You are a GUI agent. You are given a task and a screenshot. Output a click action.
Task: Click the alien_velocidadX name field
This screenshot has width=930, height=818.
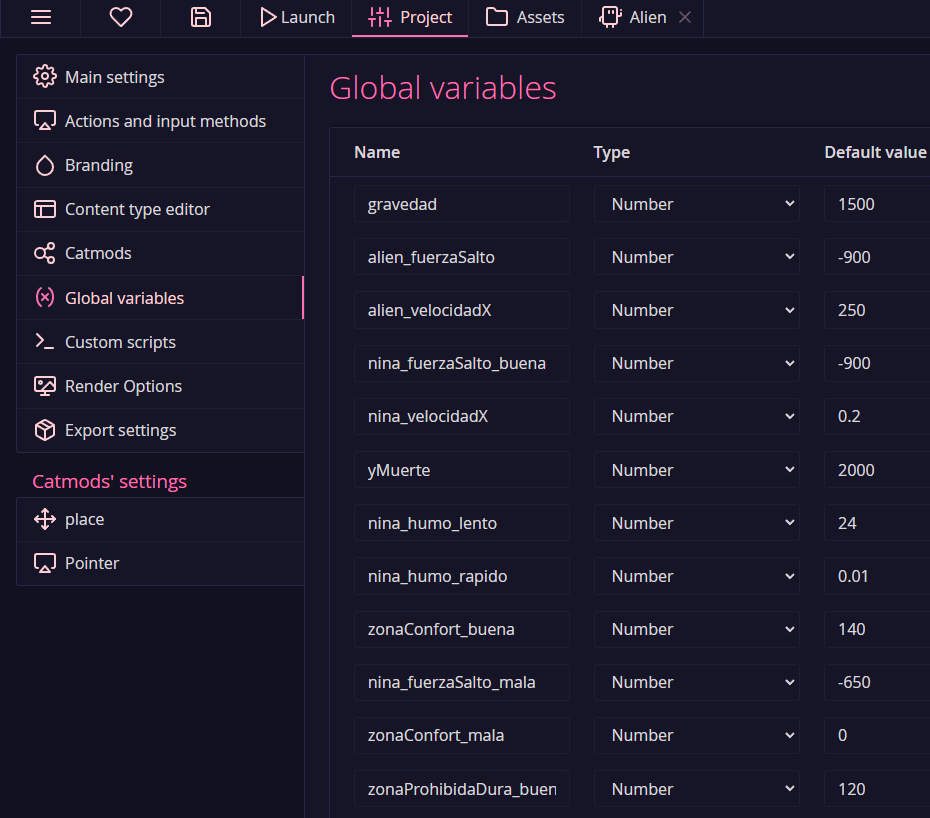point(461,310)
